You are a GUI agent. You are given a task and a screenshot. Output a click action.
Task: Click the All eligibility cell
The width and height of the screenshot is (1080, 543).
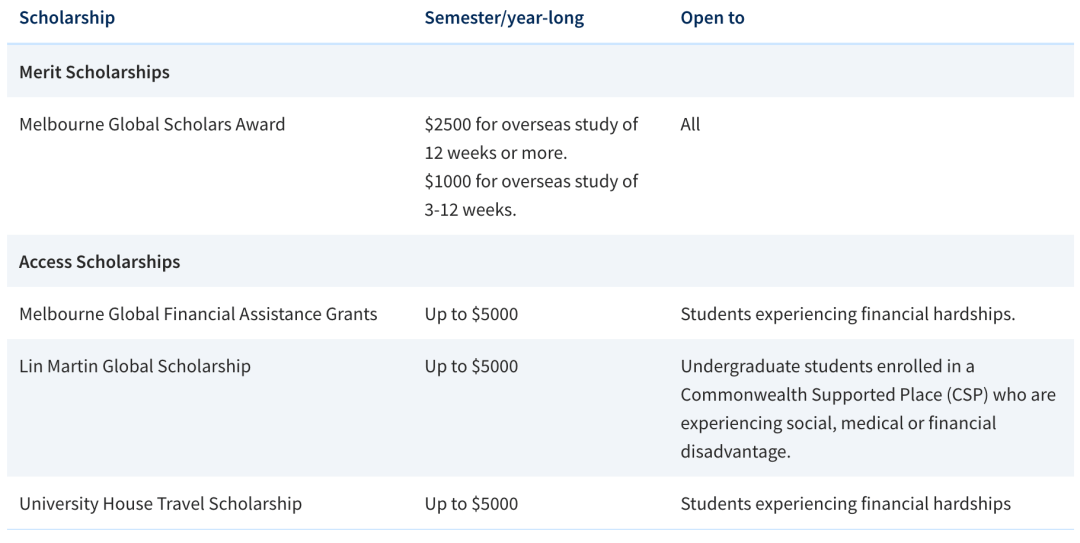(x=690, y=124)
